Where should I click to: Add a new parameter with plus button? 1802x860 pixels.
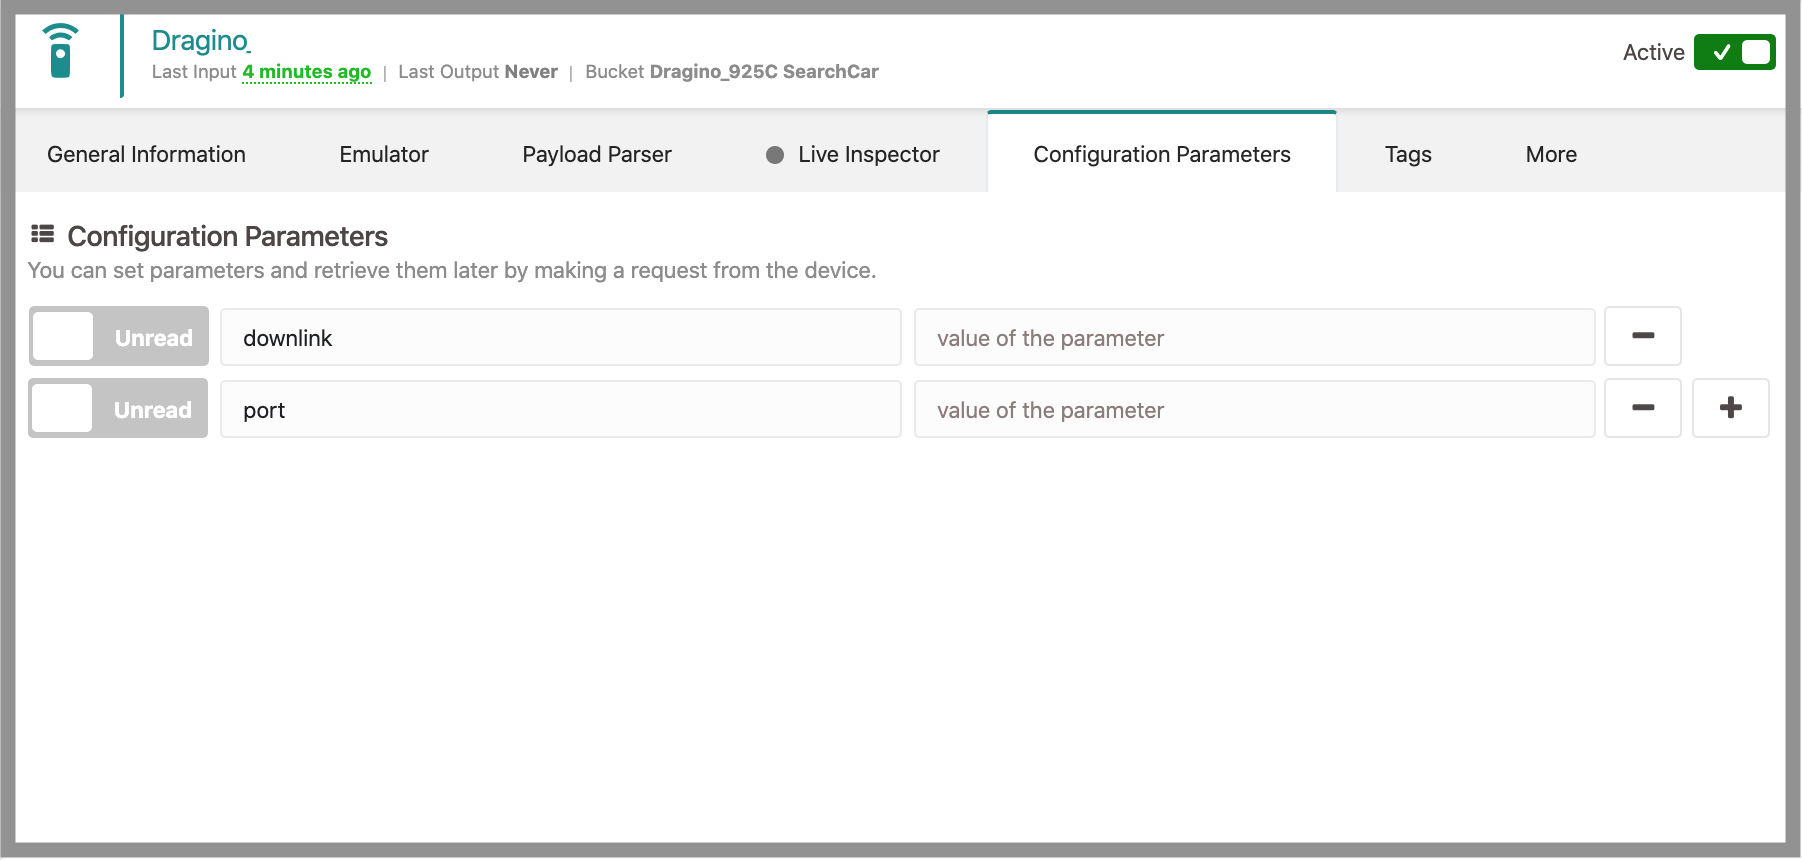pos(1731,408)
